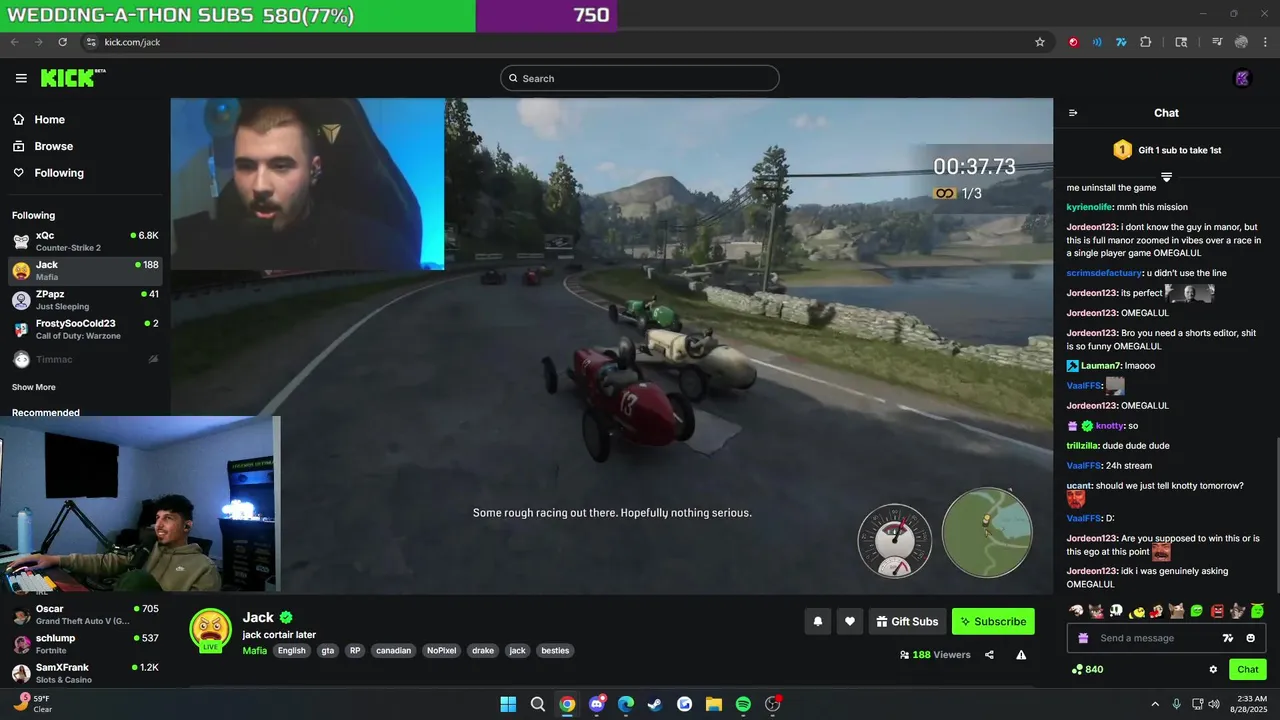Open 7TV emote picker in chat input
Viewport: 1280px width, 720px height.
(x=1228, y=638)
